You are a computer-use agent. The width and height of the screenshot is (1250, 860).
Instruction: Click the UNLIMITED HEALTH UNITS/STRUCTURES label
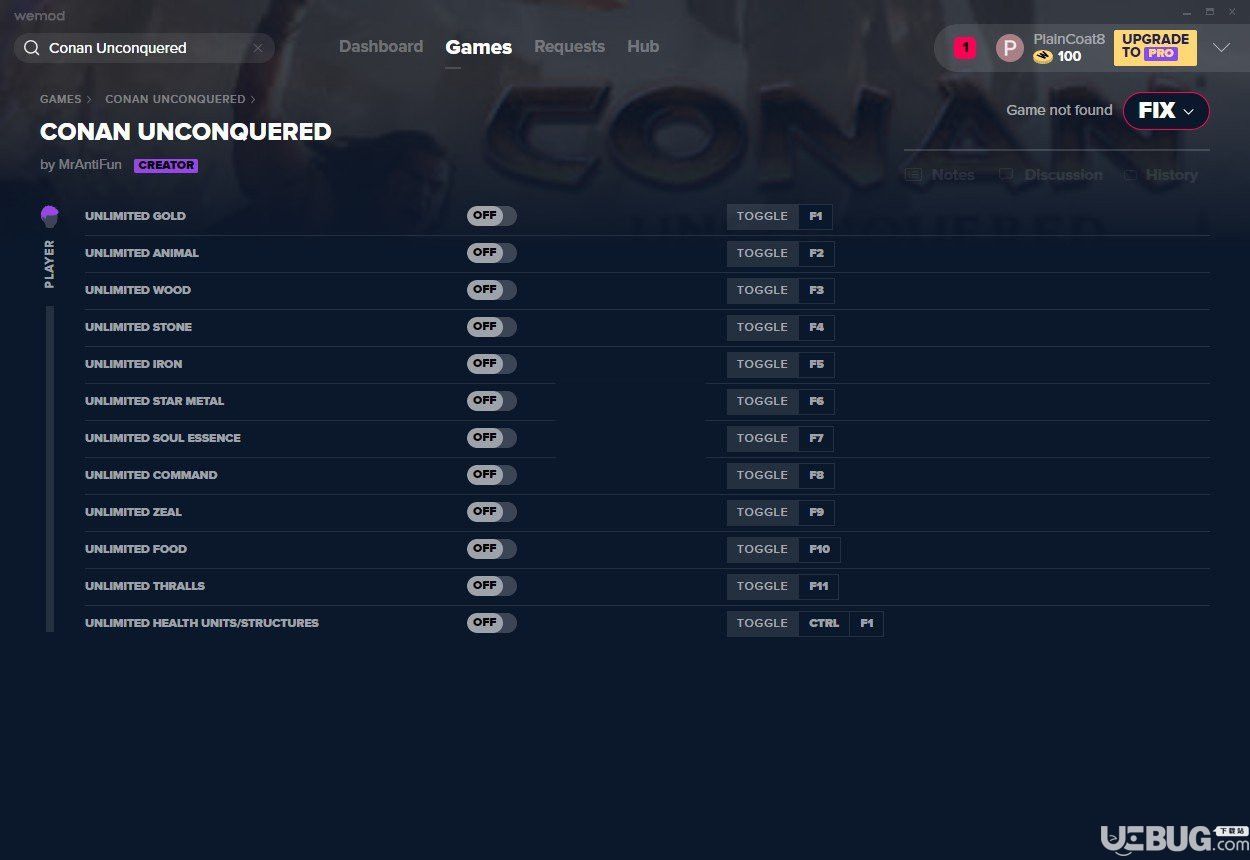coord(202,623)
